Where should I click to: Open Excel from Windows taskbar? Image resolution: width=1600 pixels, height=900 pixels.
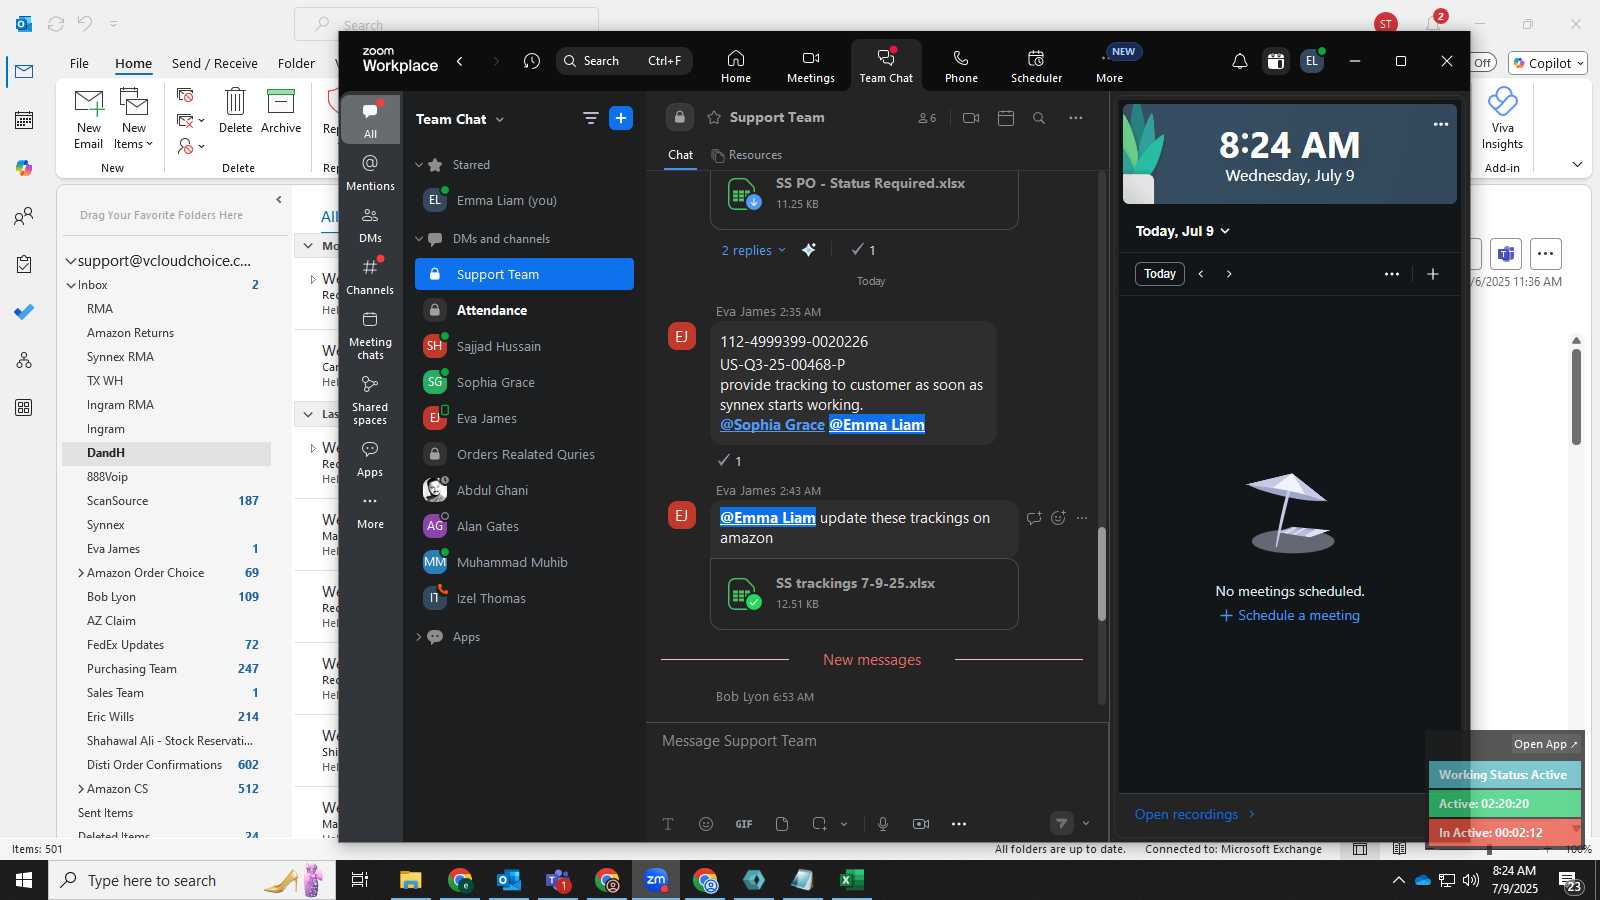[851, 880]
